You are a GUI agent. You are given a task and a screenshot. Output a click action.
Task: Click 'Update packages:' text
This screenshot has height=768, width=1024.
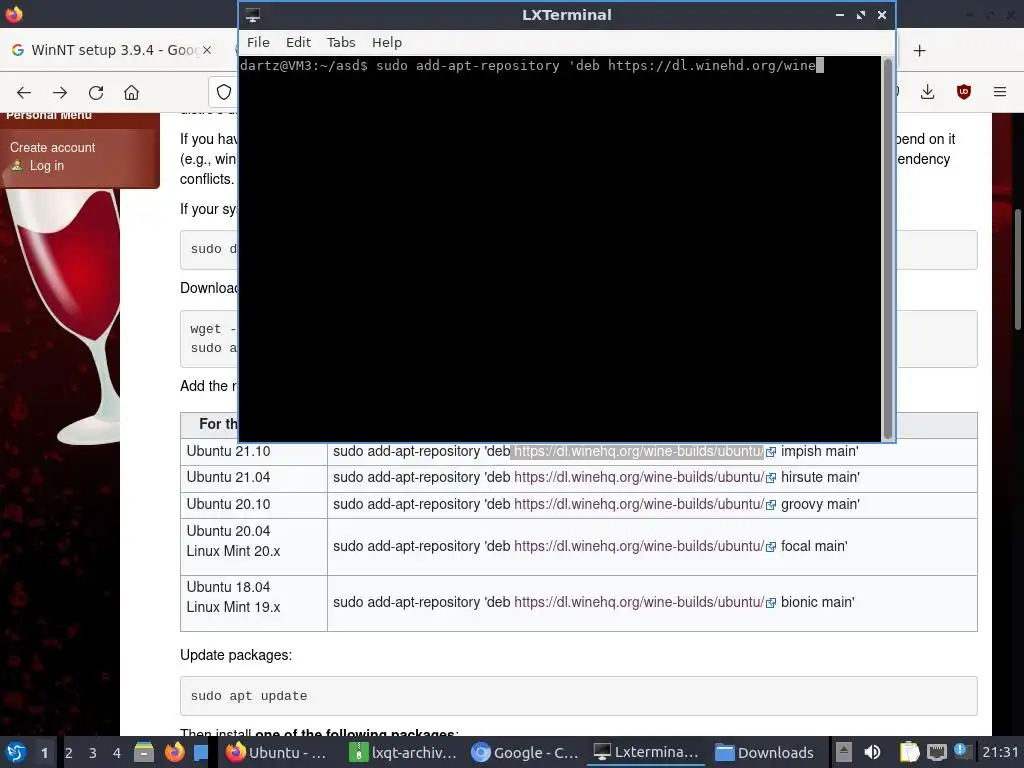click(x=236, y=655)
